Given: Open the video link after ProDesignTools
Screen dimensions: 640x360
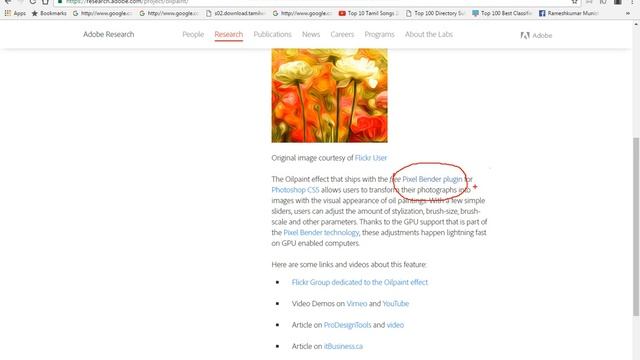Looking at the screenshot, I should [x=395, y=325].
